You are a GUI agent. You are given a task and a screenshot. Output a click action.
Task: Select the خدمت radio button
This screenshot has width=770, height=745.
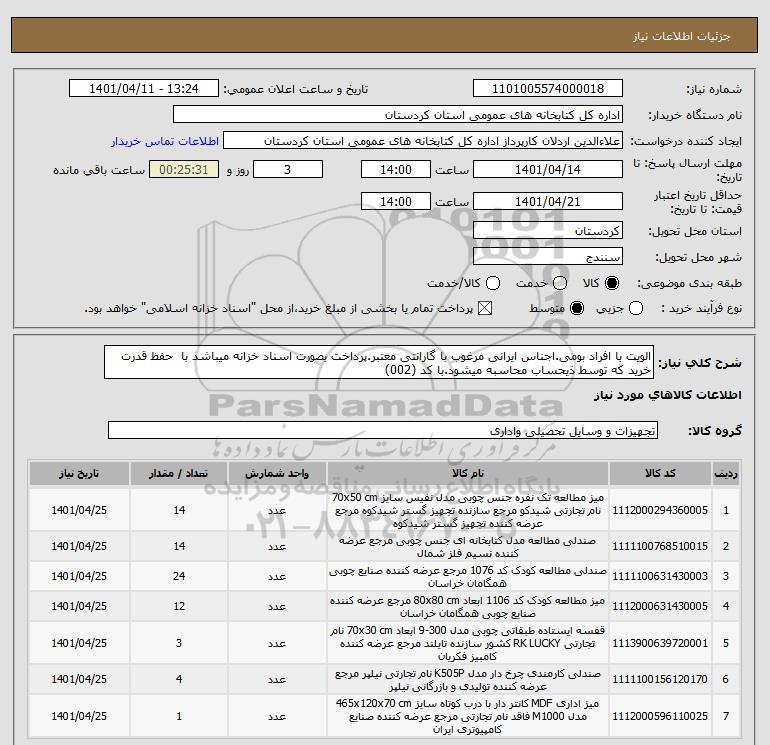560,283
